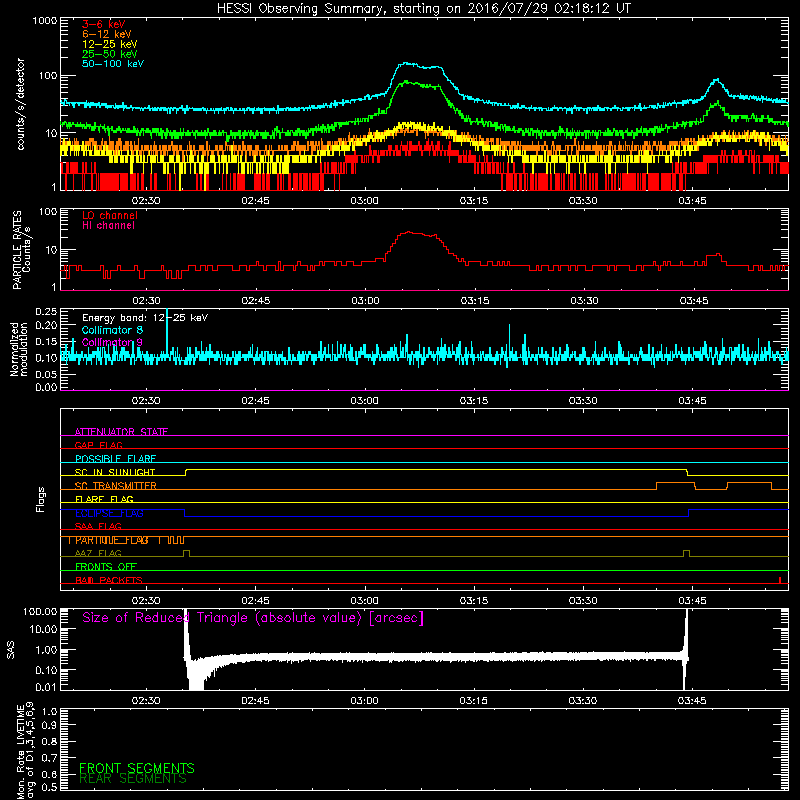Click the SAS axis label

(11, 649)
